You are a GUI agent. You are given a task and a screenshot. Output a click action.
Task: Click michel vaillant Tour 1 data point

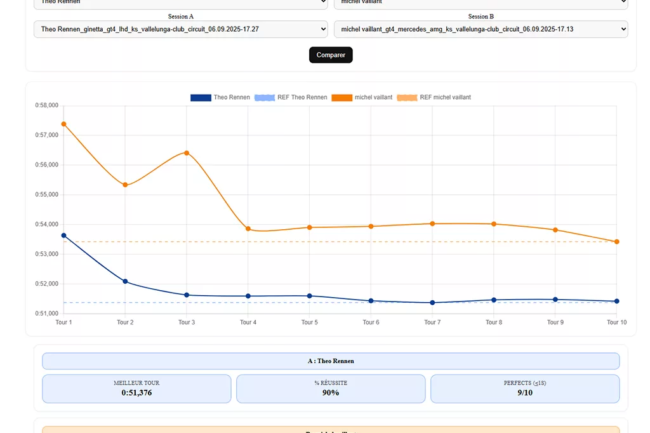[64, 124]
